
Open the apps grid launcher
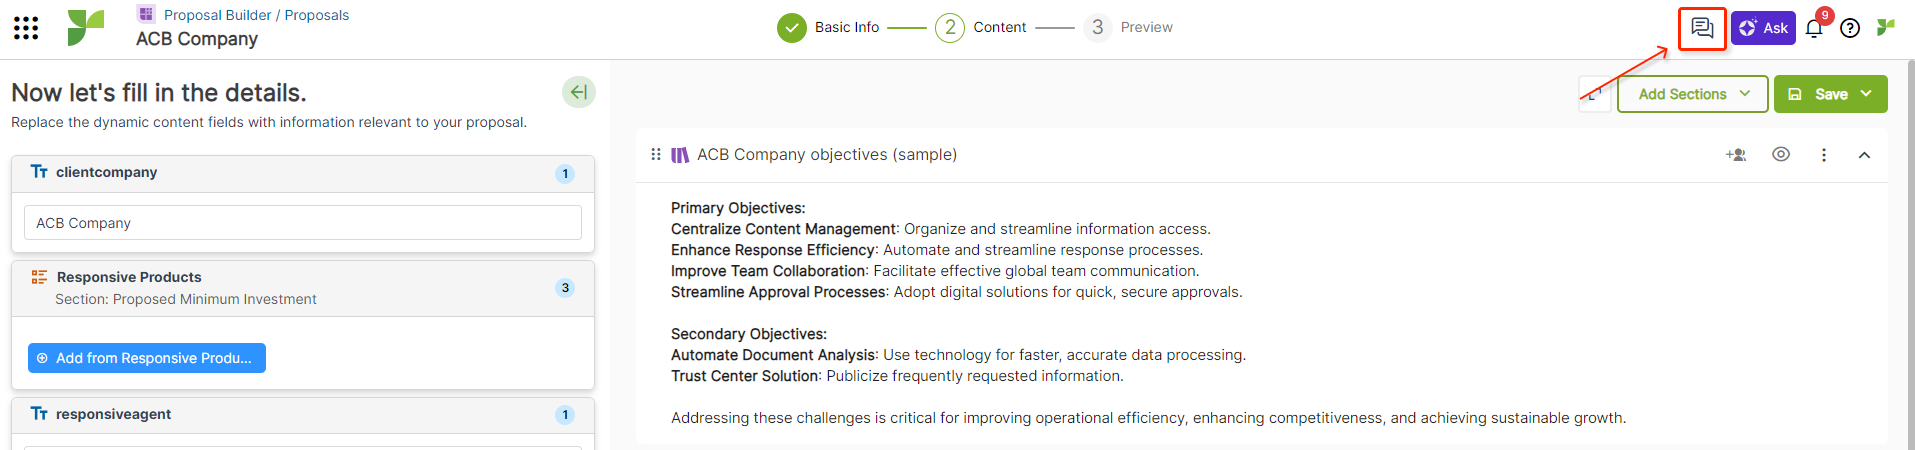coord(26,28)
